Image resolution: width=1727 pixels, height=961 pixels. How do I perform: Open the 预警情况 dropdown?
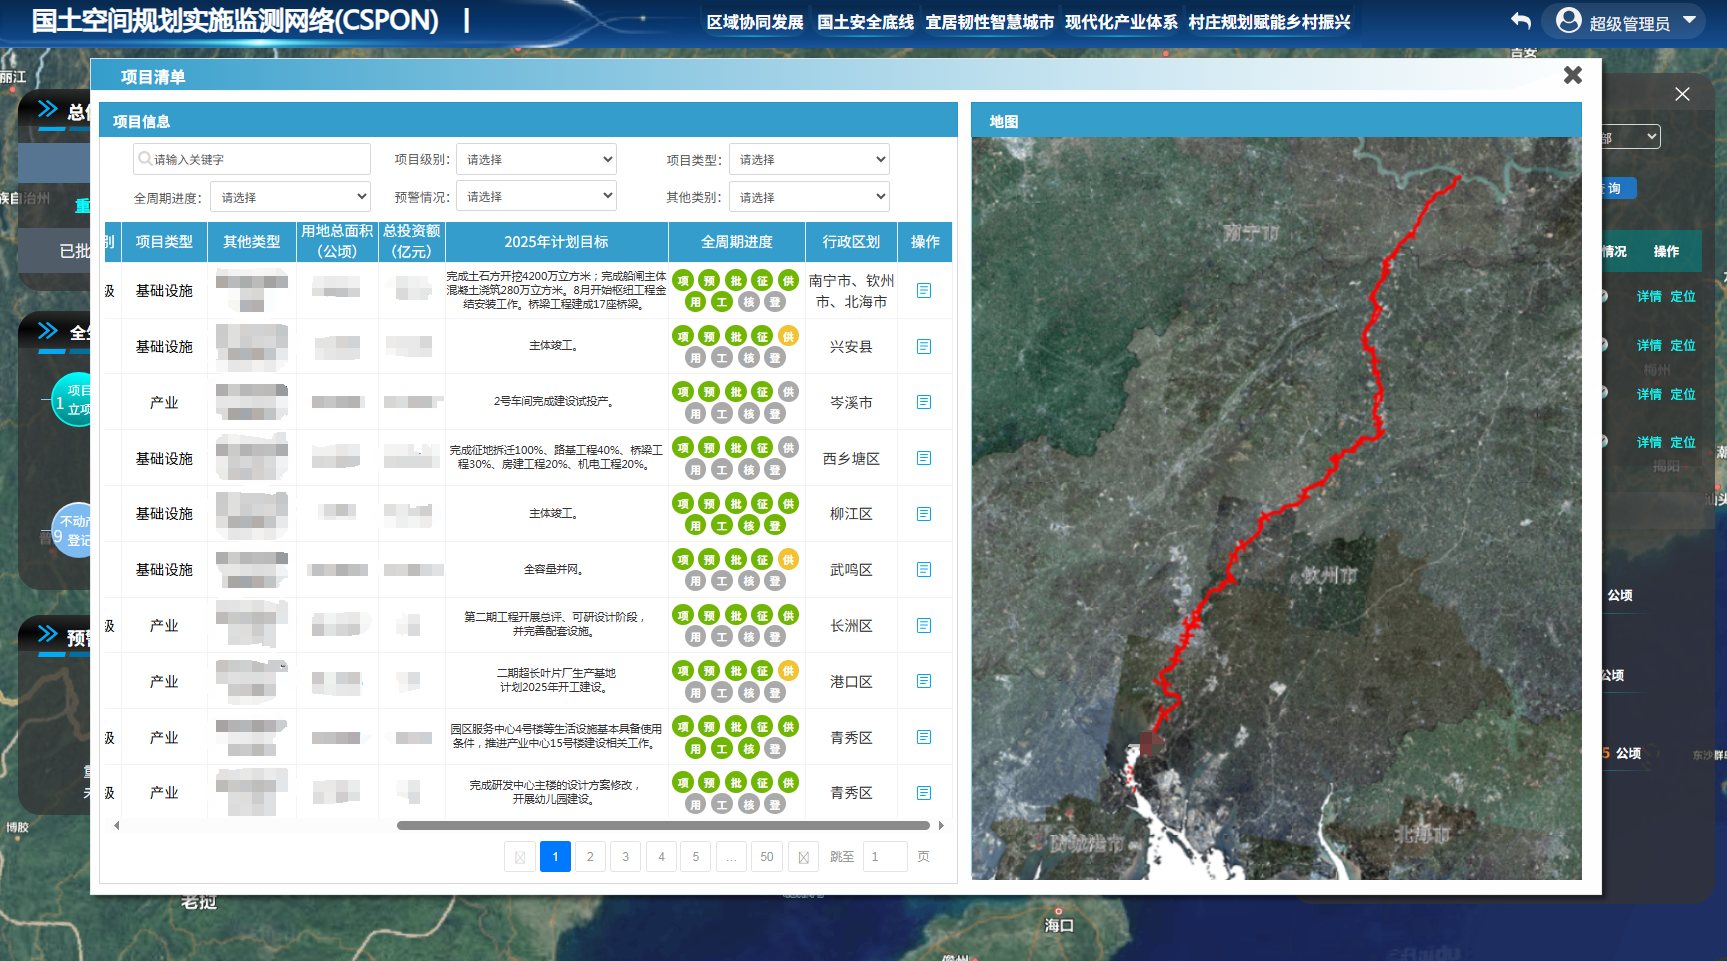coord(536,197)
